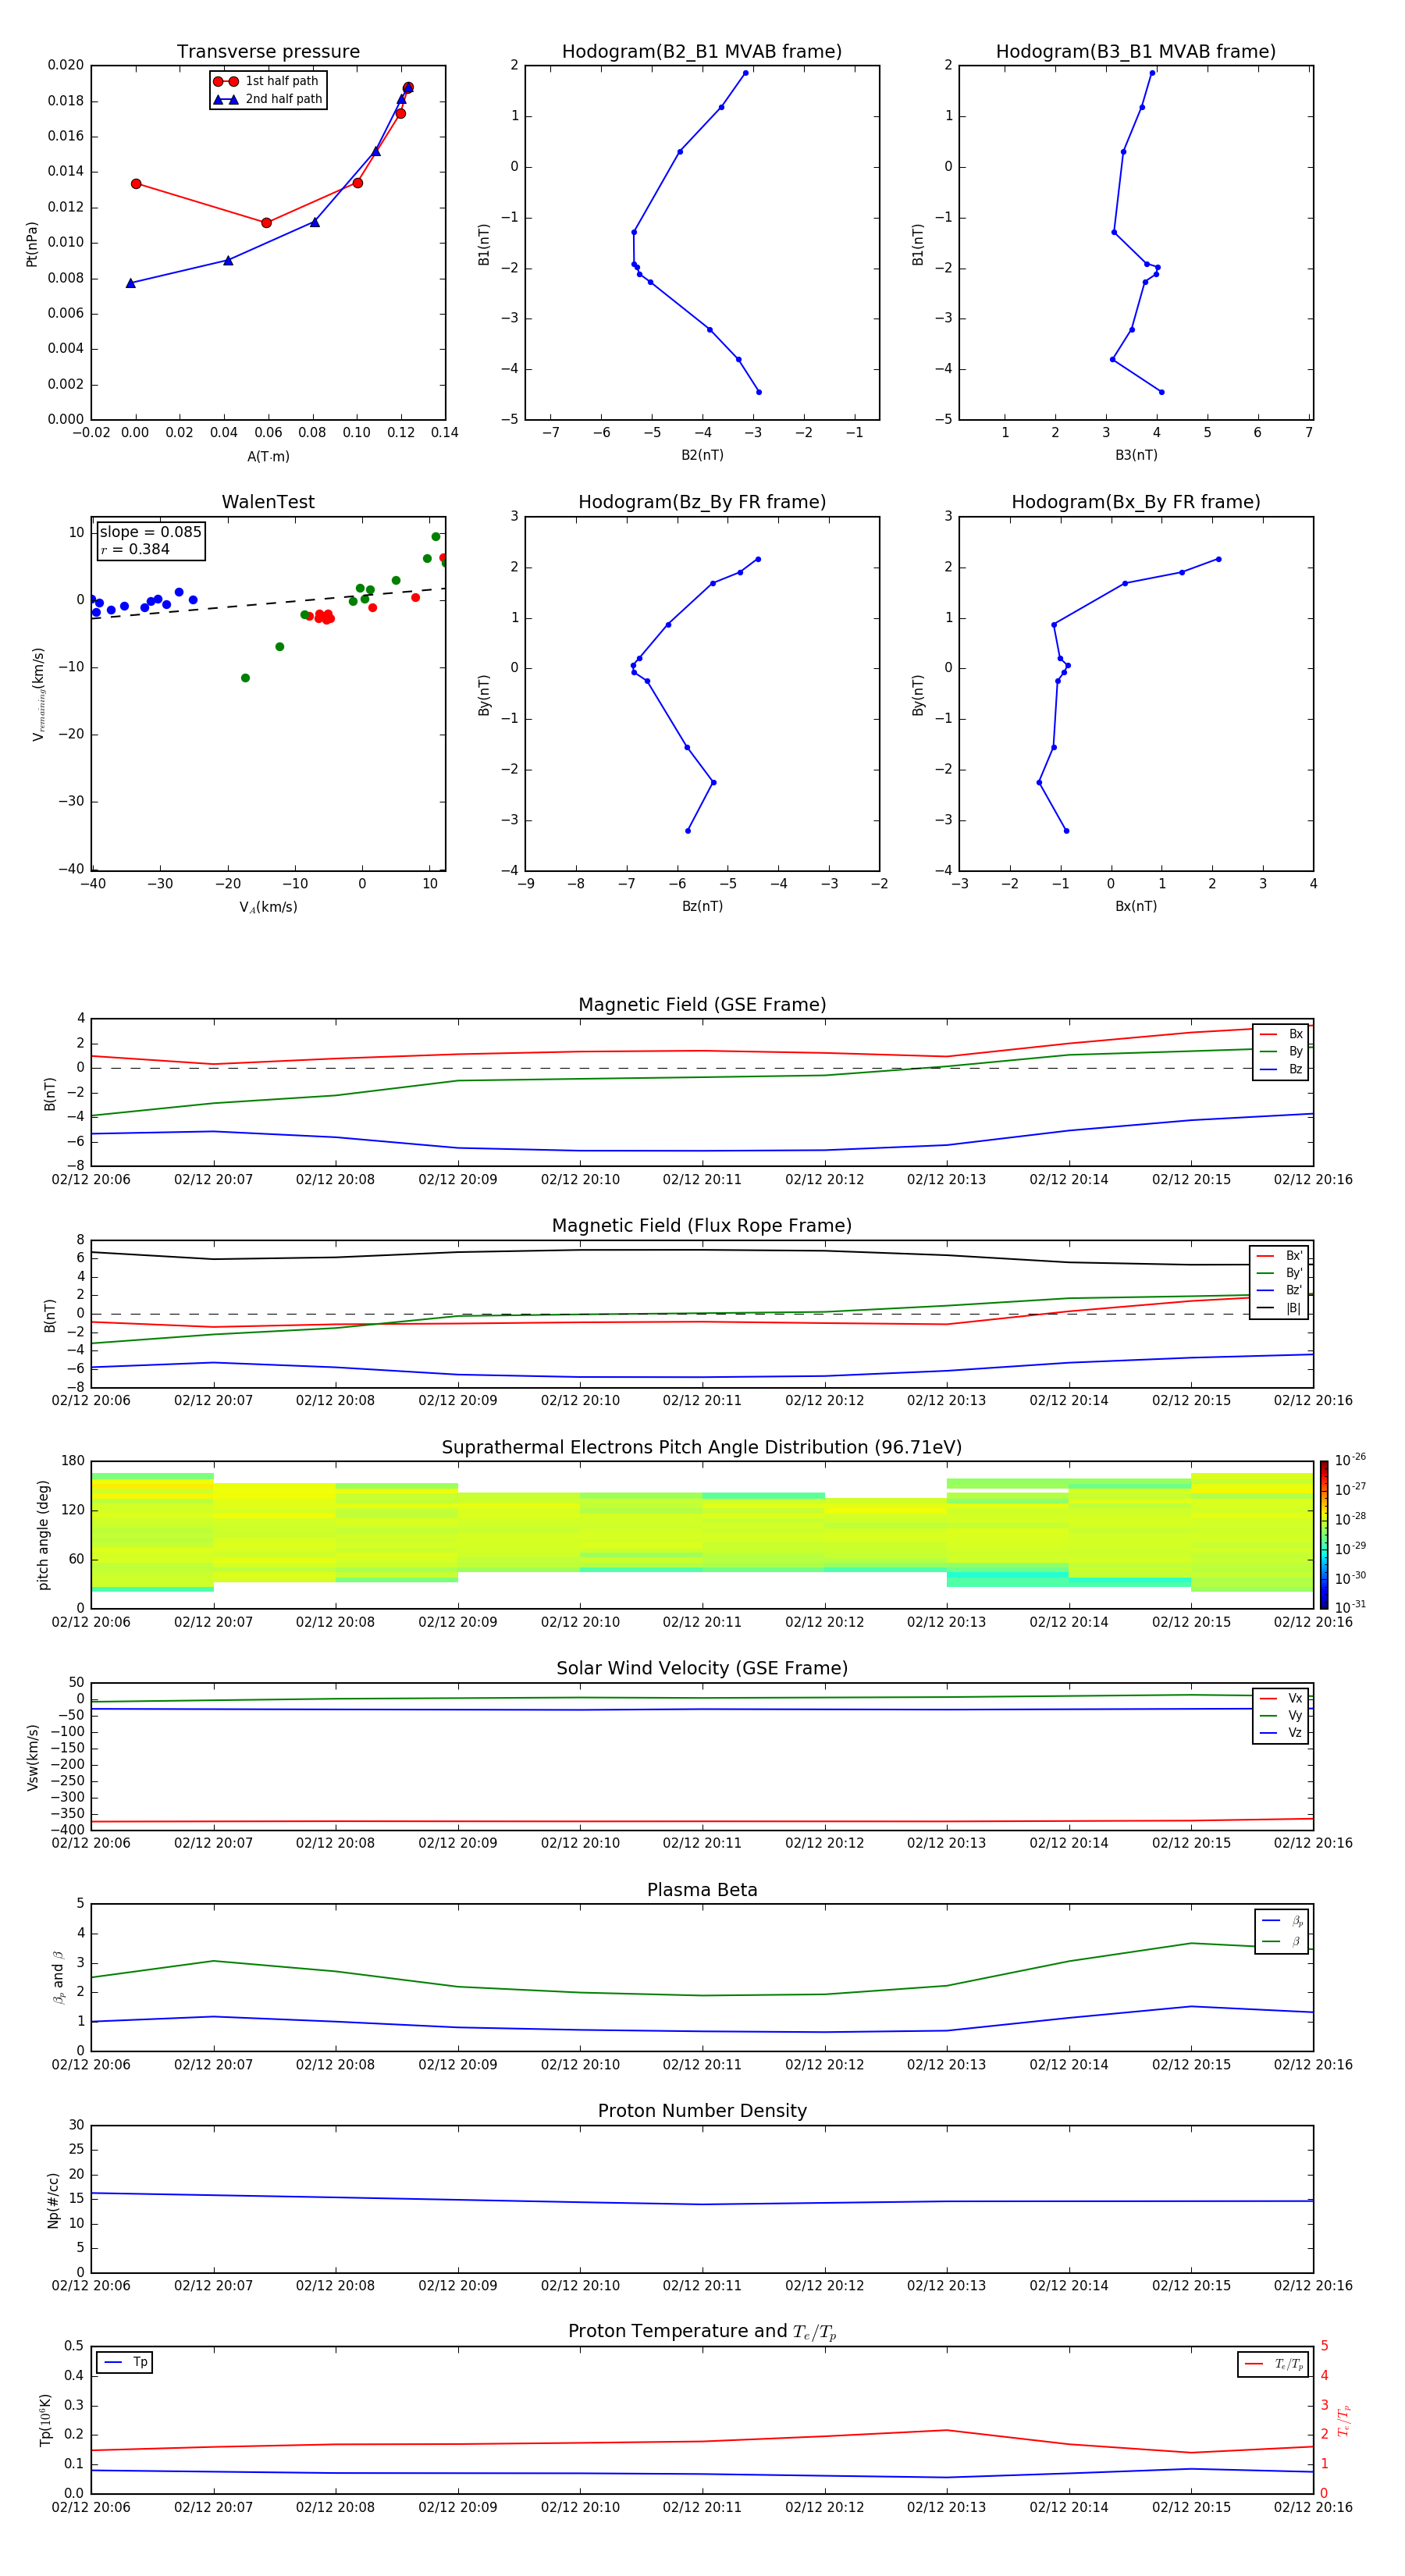This screenshot has width=1405, height=2576.
Task: Click the 'A(T·m)' x-axis label
Action: (x=268, y=456)
